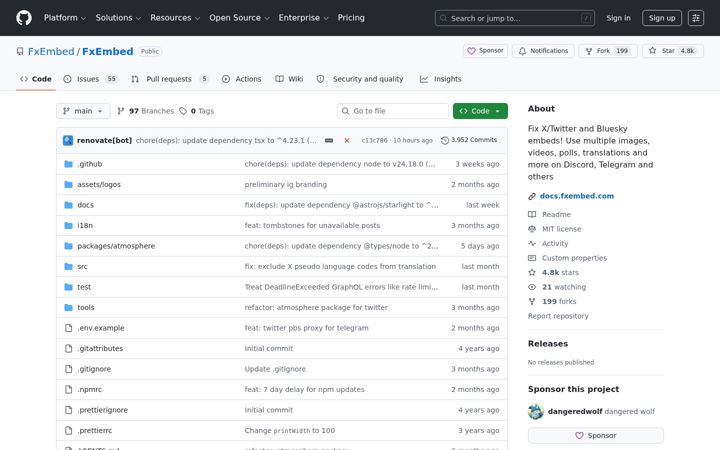
Task: Switch to the Pull requests tab
Action: tap(170, 79)
